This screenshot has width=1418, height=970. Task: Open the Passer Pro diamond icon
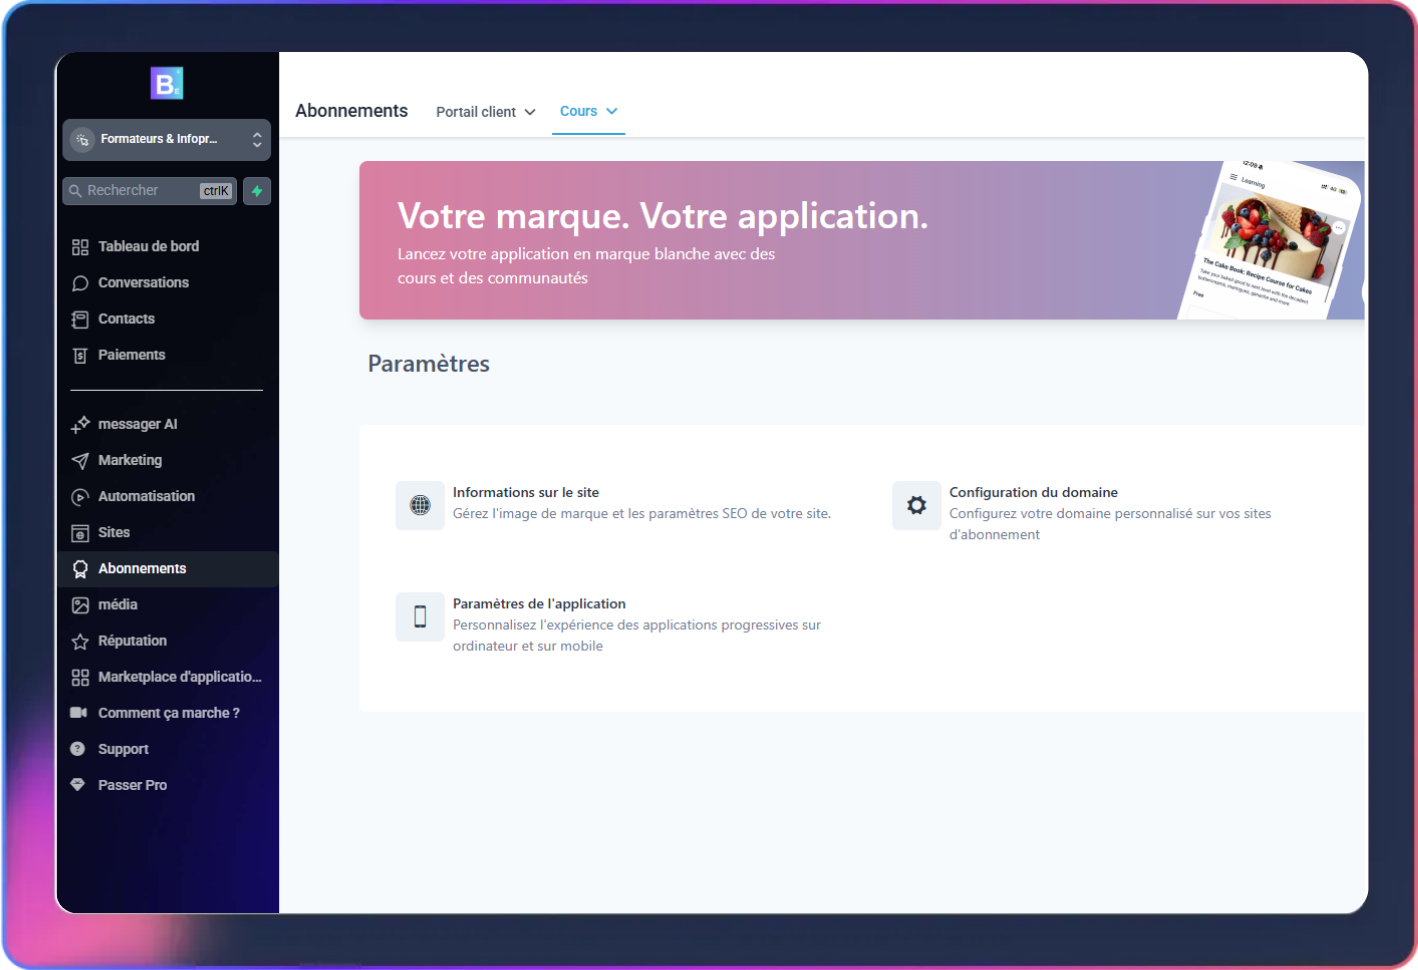(78, 785)
